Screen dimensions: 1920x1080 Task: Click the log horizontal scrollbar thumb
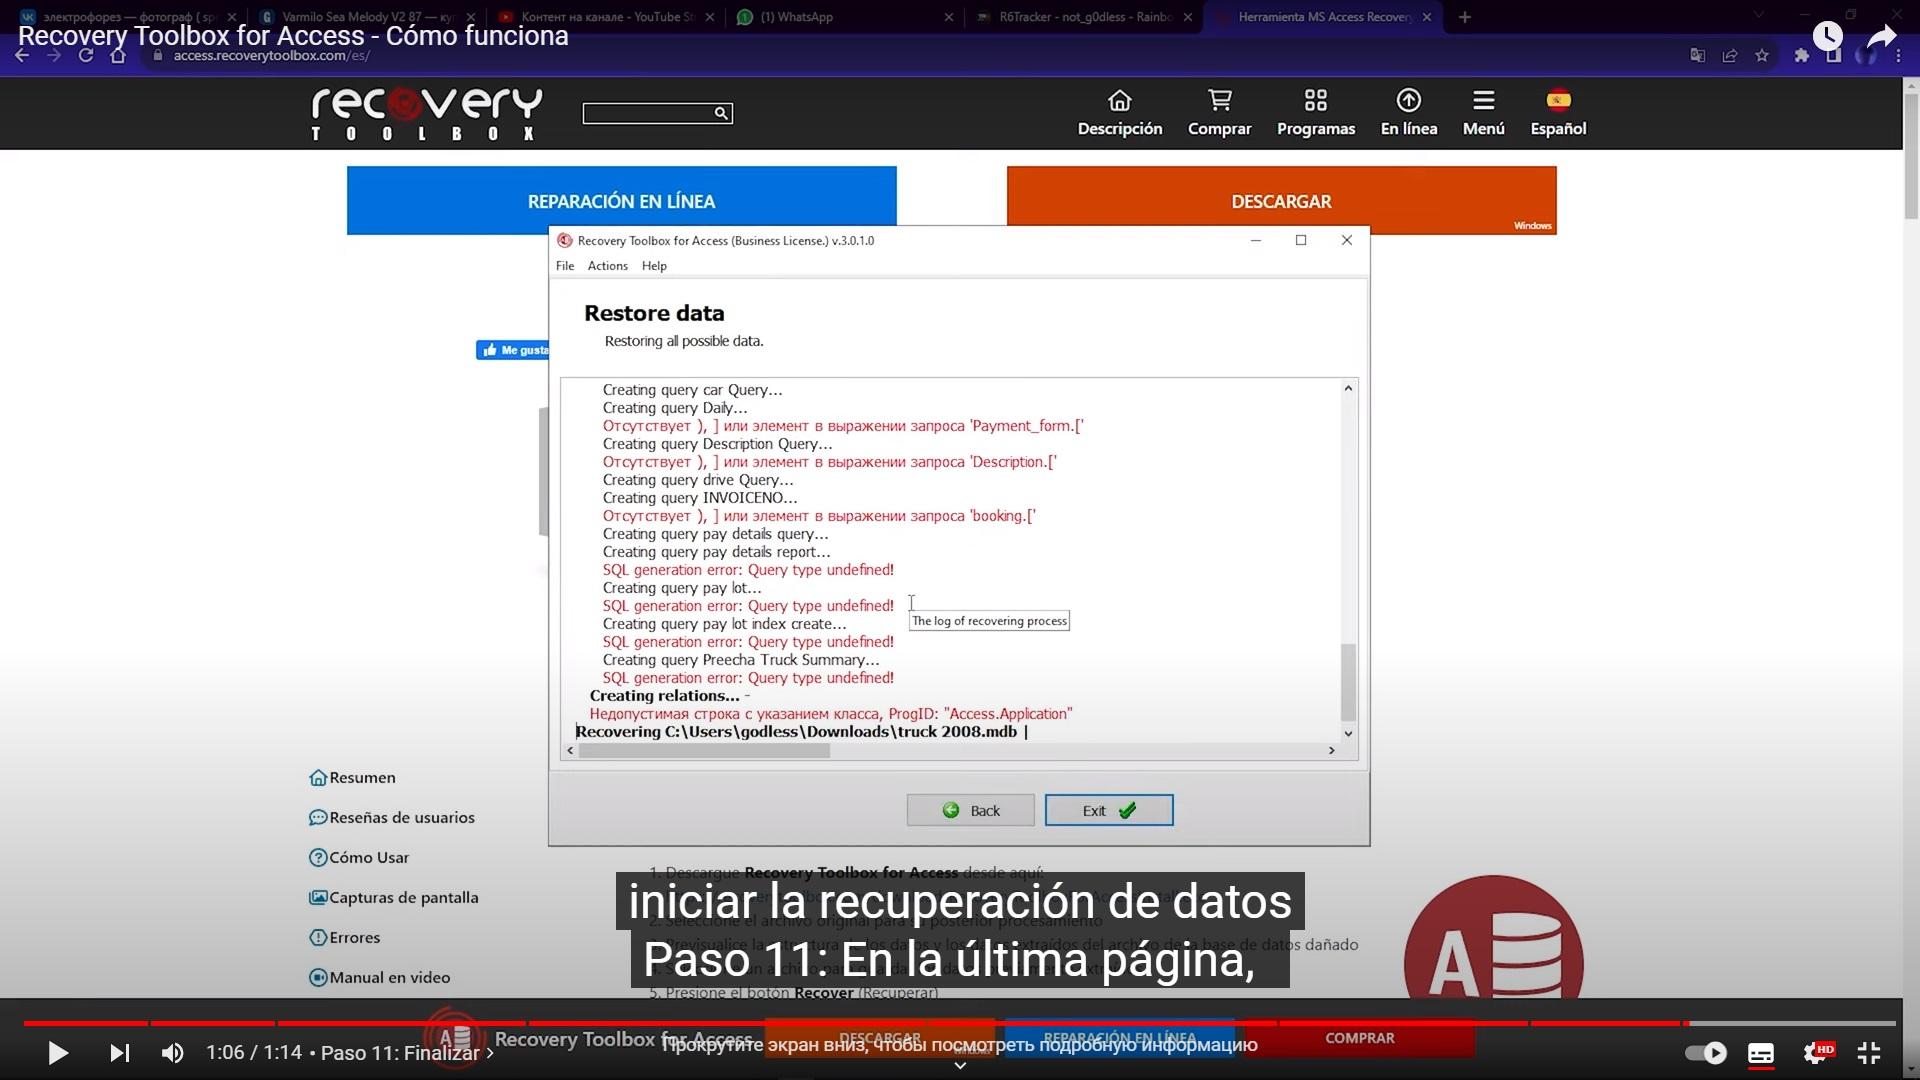pos(704,750)
